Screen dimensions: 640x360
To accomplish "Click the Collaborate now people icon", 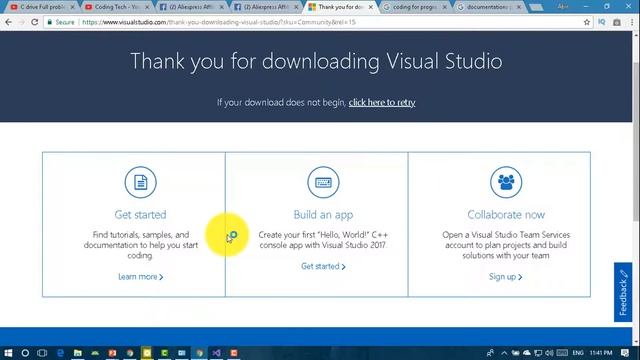I will (x=506, y=182).
